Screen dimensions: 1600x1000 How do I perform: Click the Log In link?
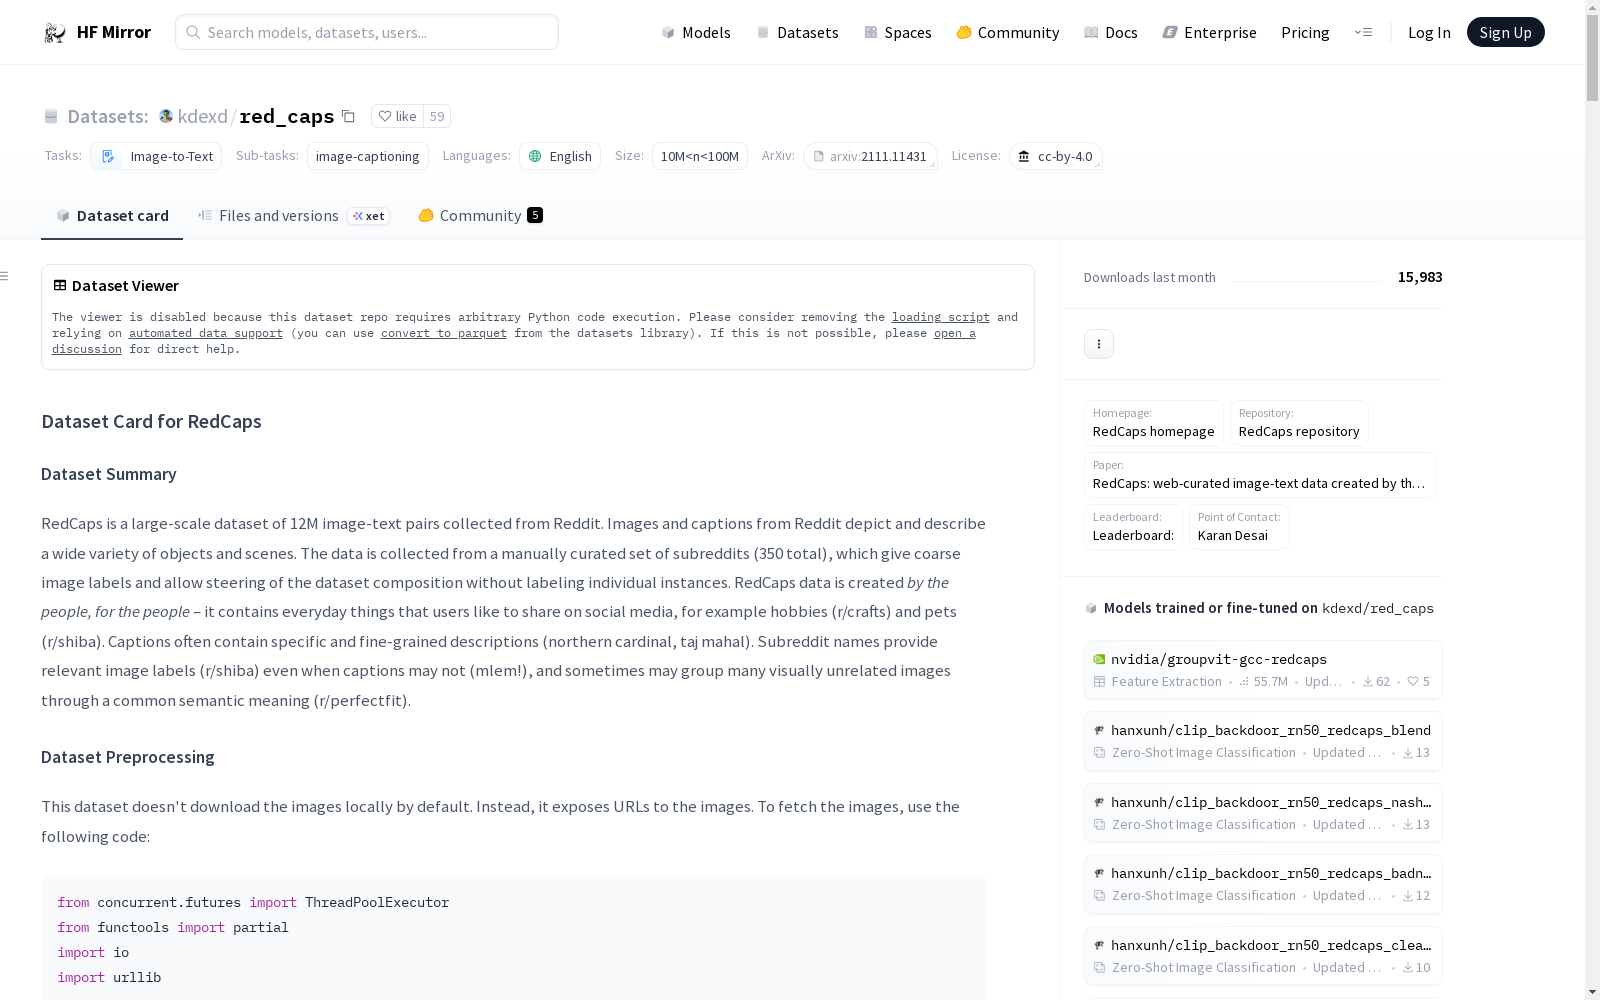[1429, 32]
